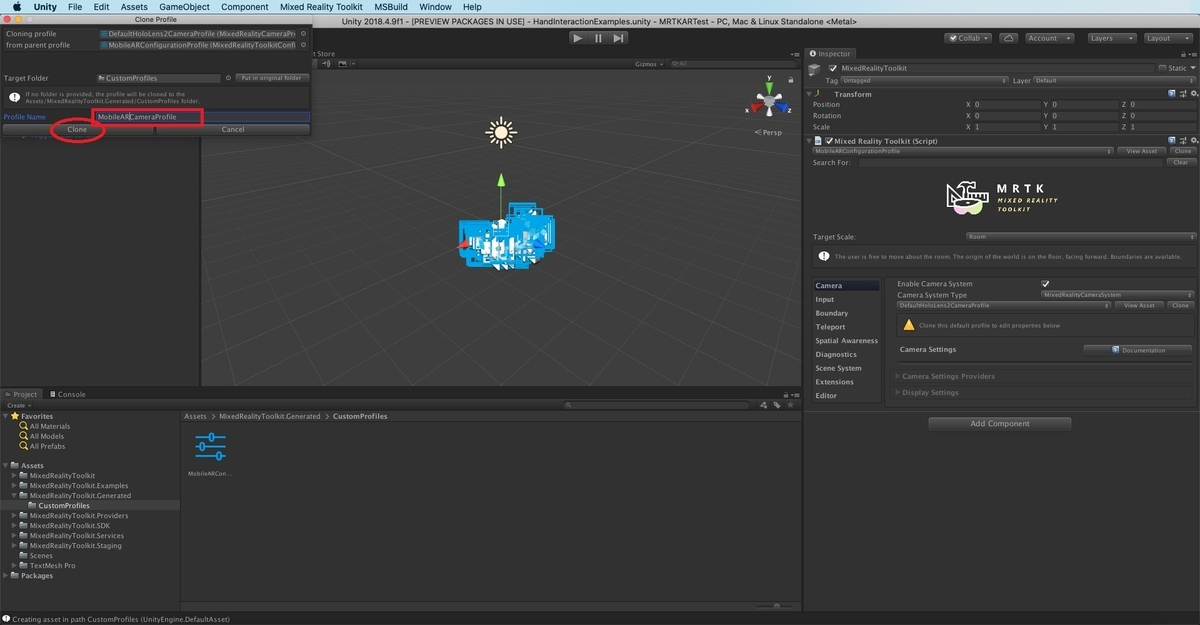Click the directional light sun icon in scene
This screenshot has height=625, width=1200.
500,132
